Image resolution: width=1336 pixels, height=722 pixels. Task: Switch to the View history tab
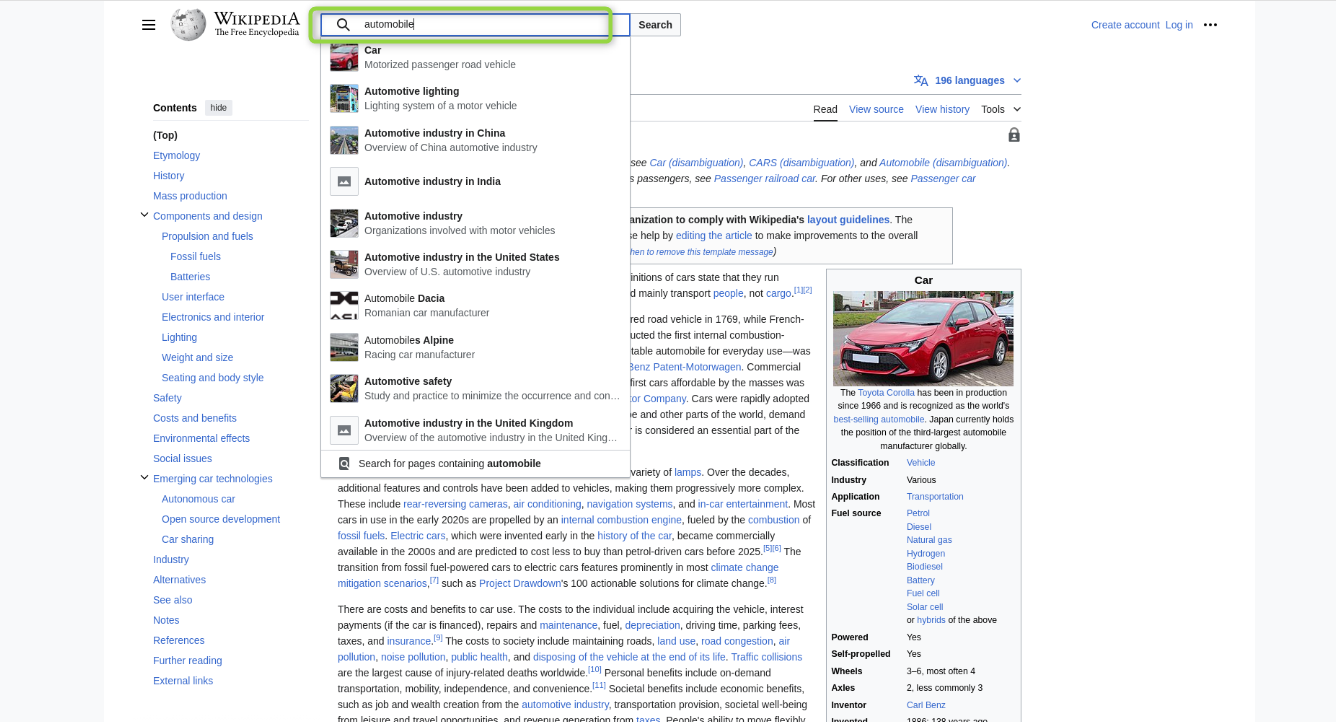[942, 109]
